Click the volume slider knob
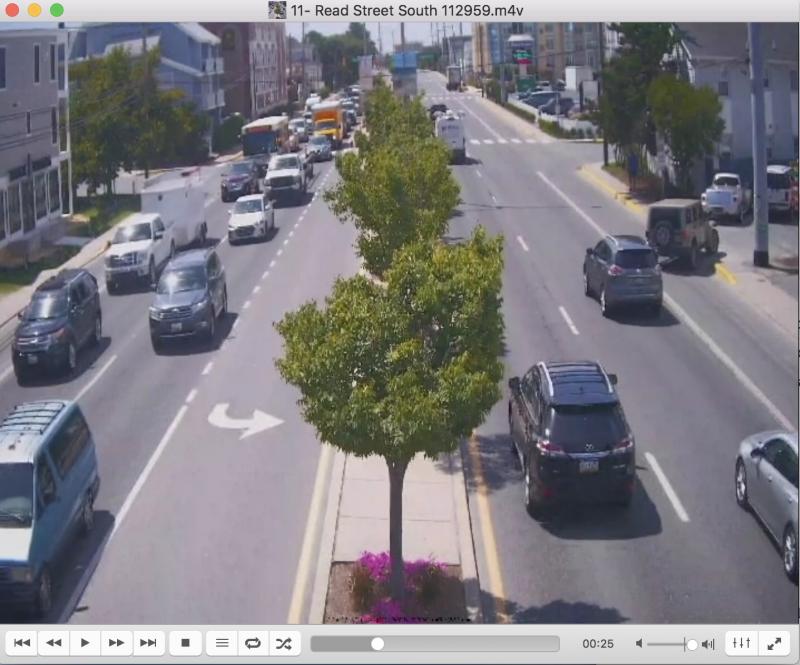 [x=691, y=644]
